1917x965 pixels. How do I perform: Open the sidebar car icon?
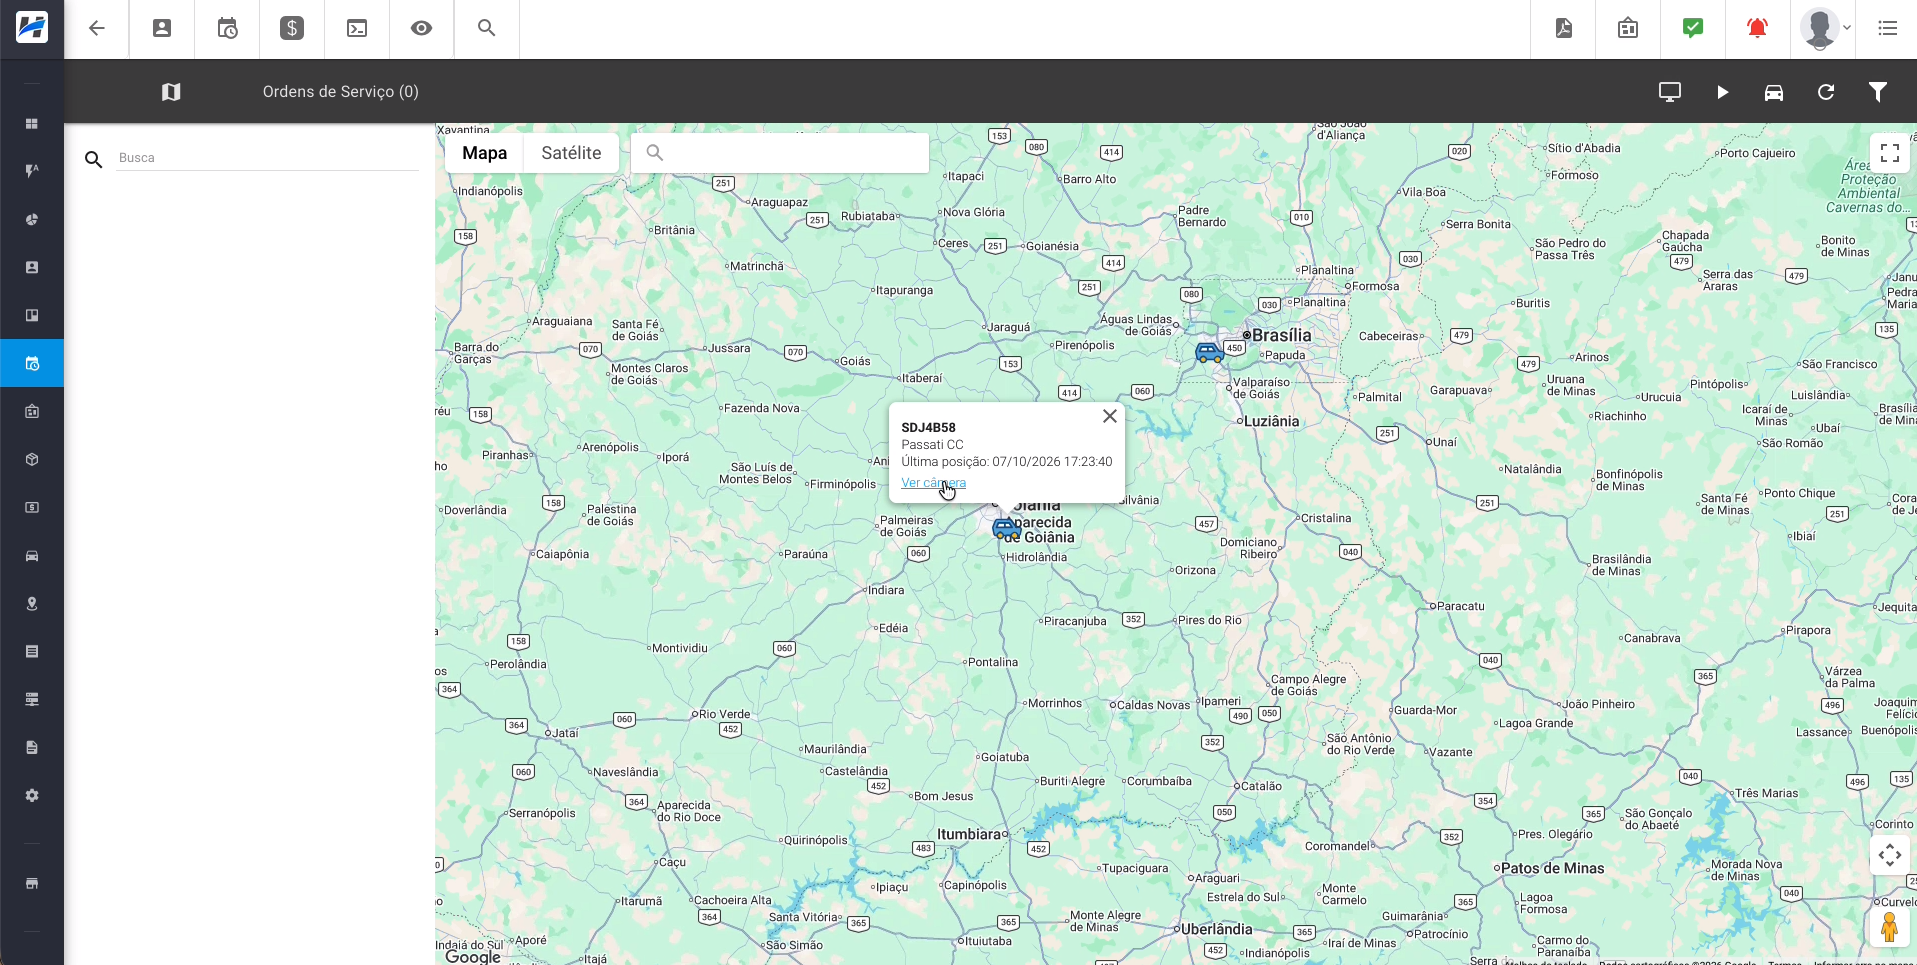pyautogui.click(x=32, y=556)
